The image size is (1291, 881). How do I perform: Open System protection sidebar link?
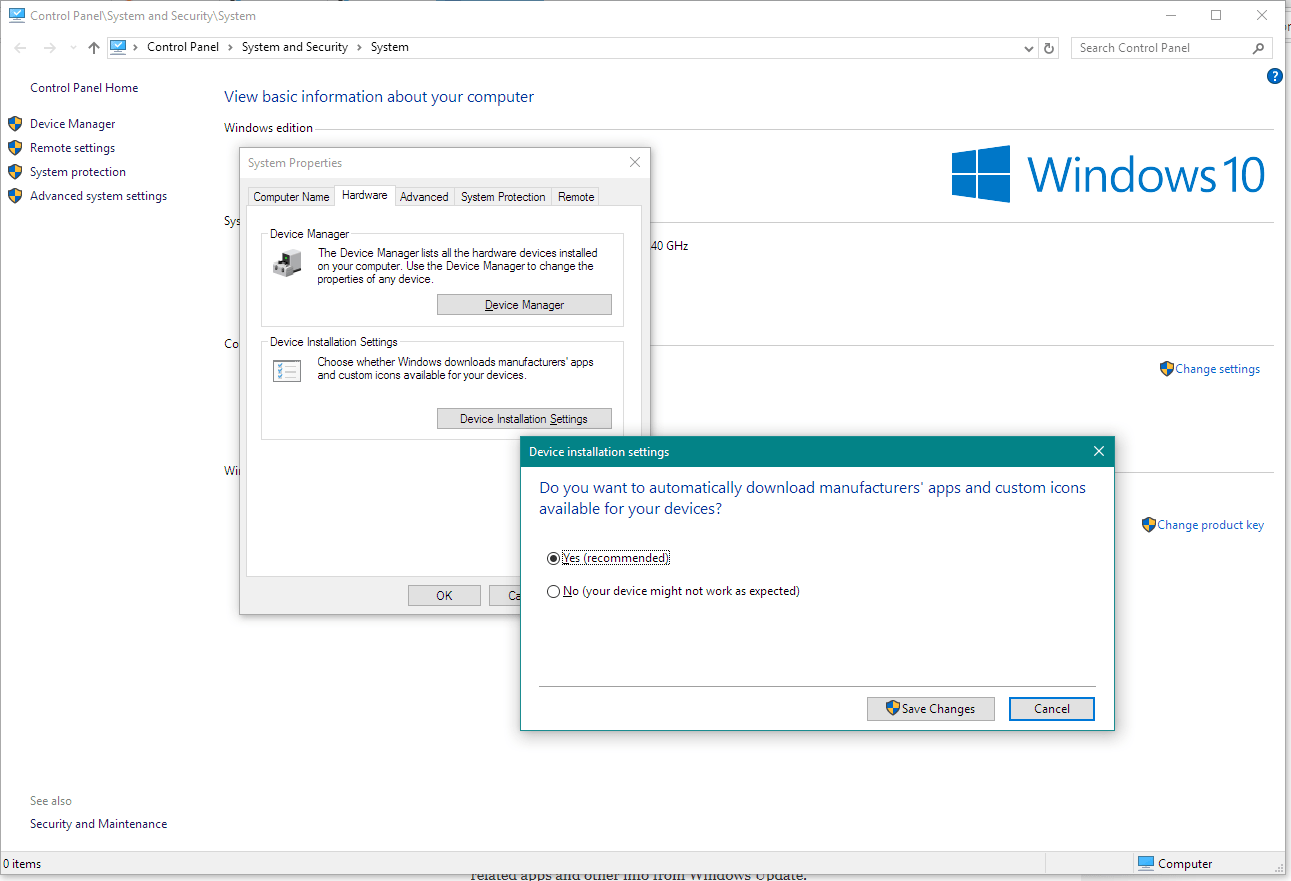pos(78,172)
